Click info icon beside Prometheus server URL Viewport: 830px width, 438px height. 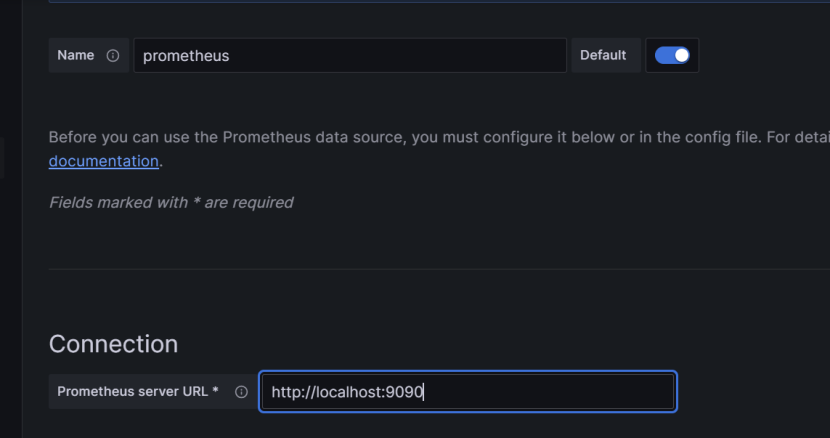(241, 392)
